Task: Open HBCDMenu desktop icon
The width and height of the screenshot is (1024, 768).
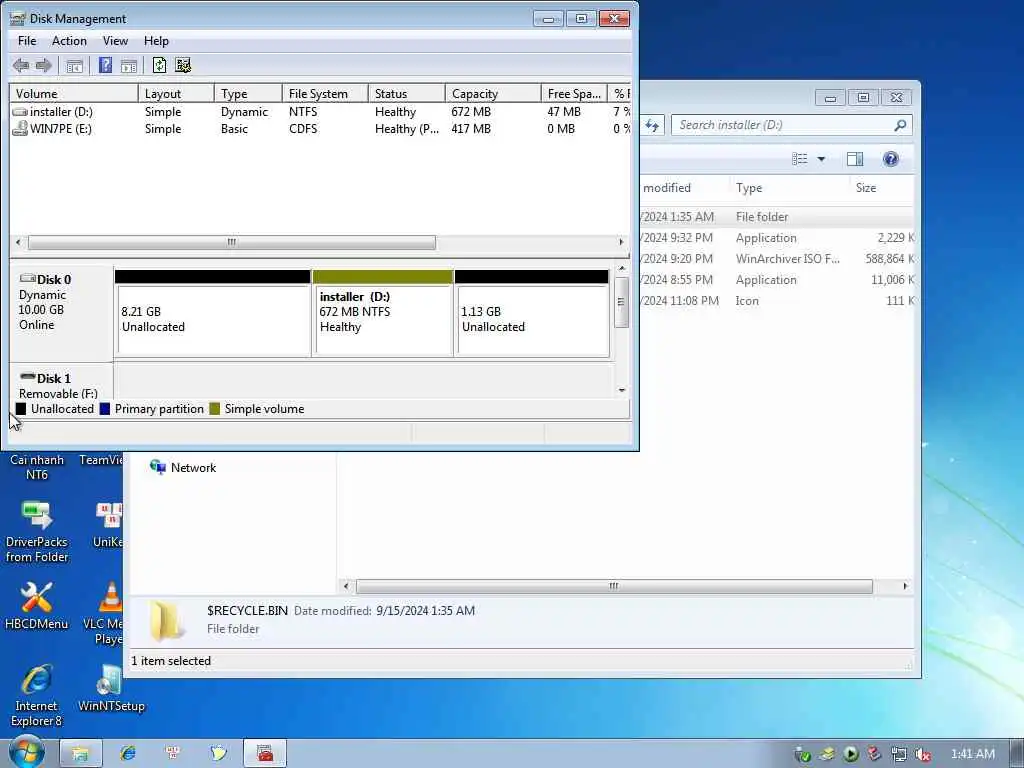Action: click(x=37, y=605)
